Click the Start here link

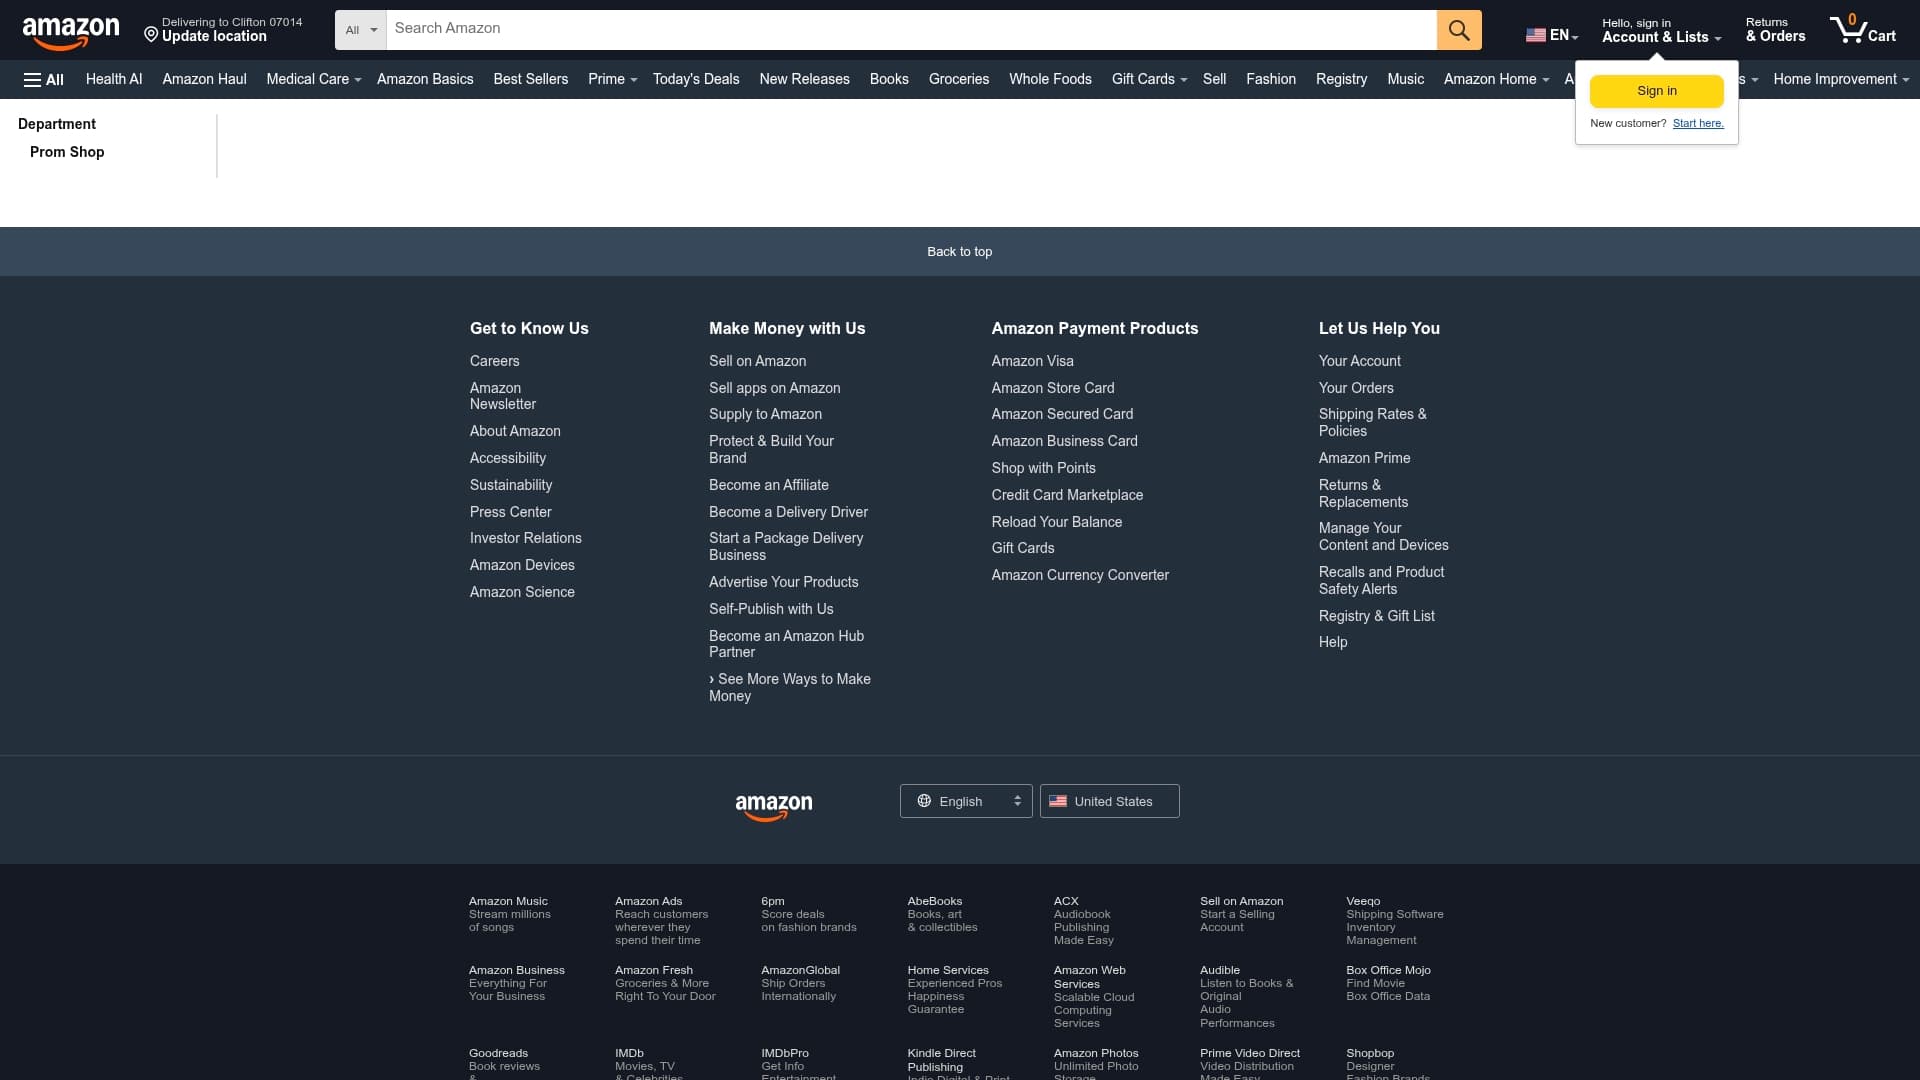pos(1698,123)
